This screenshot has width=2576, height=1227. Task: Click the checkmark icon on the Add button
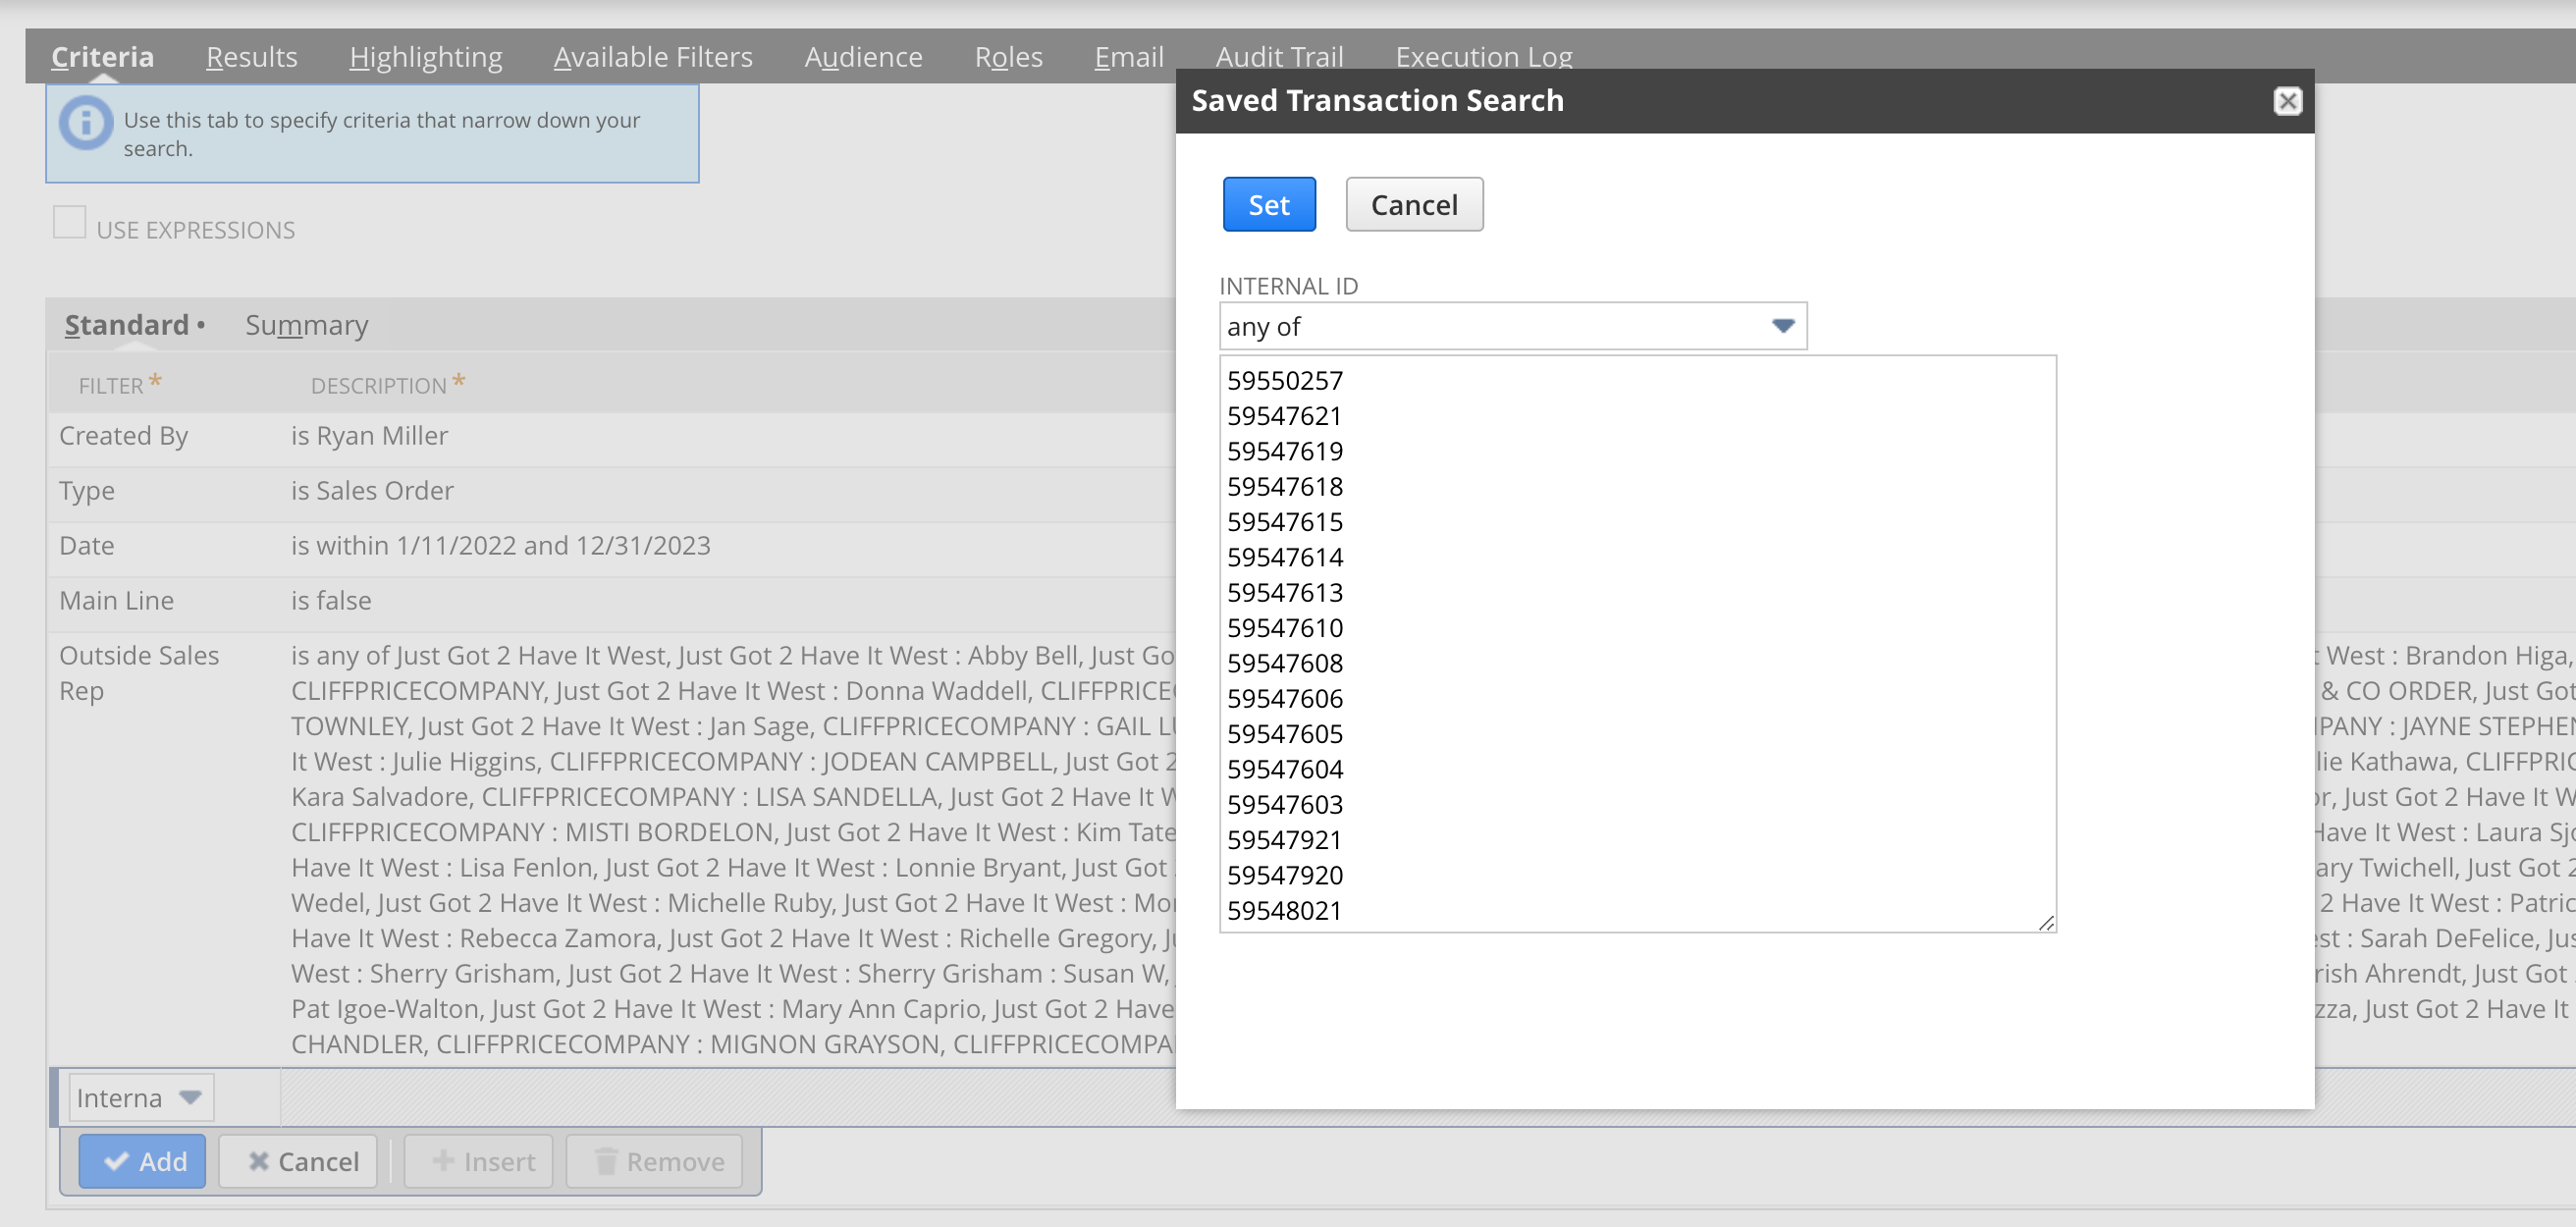tap(117, 1161)
